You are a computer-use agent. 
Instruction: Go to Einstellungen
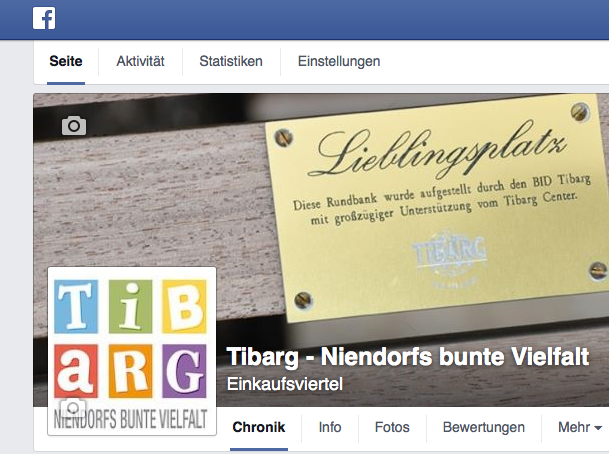click(x=339, y=61)
